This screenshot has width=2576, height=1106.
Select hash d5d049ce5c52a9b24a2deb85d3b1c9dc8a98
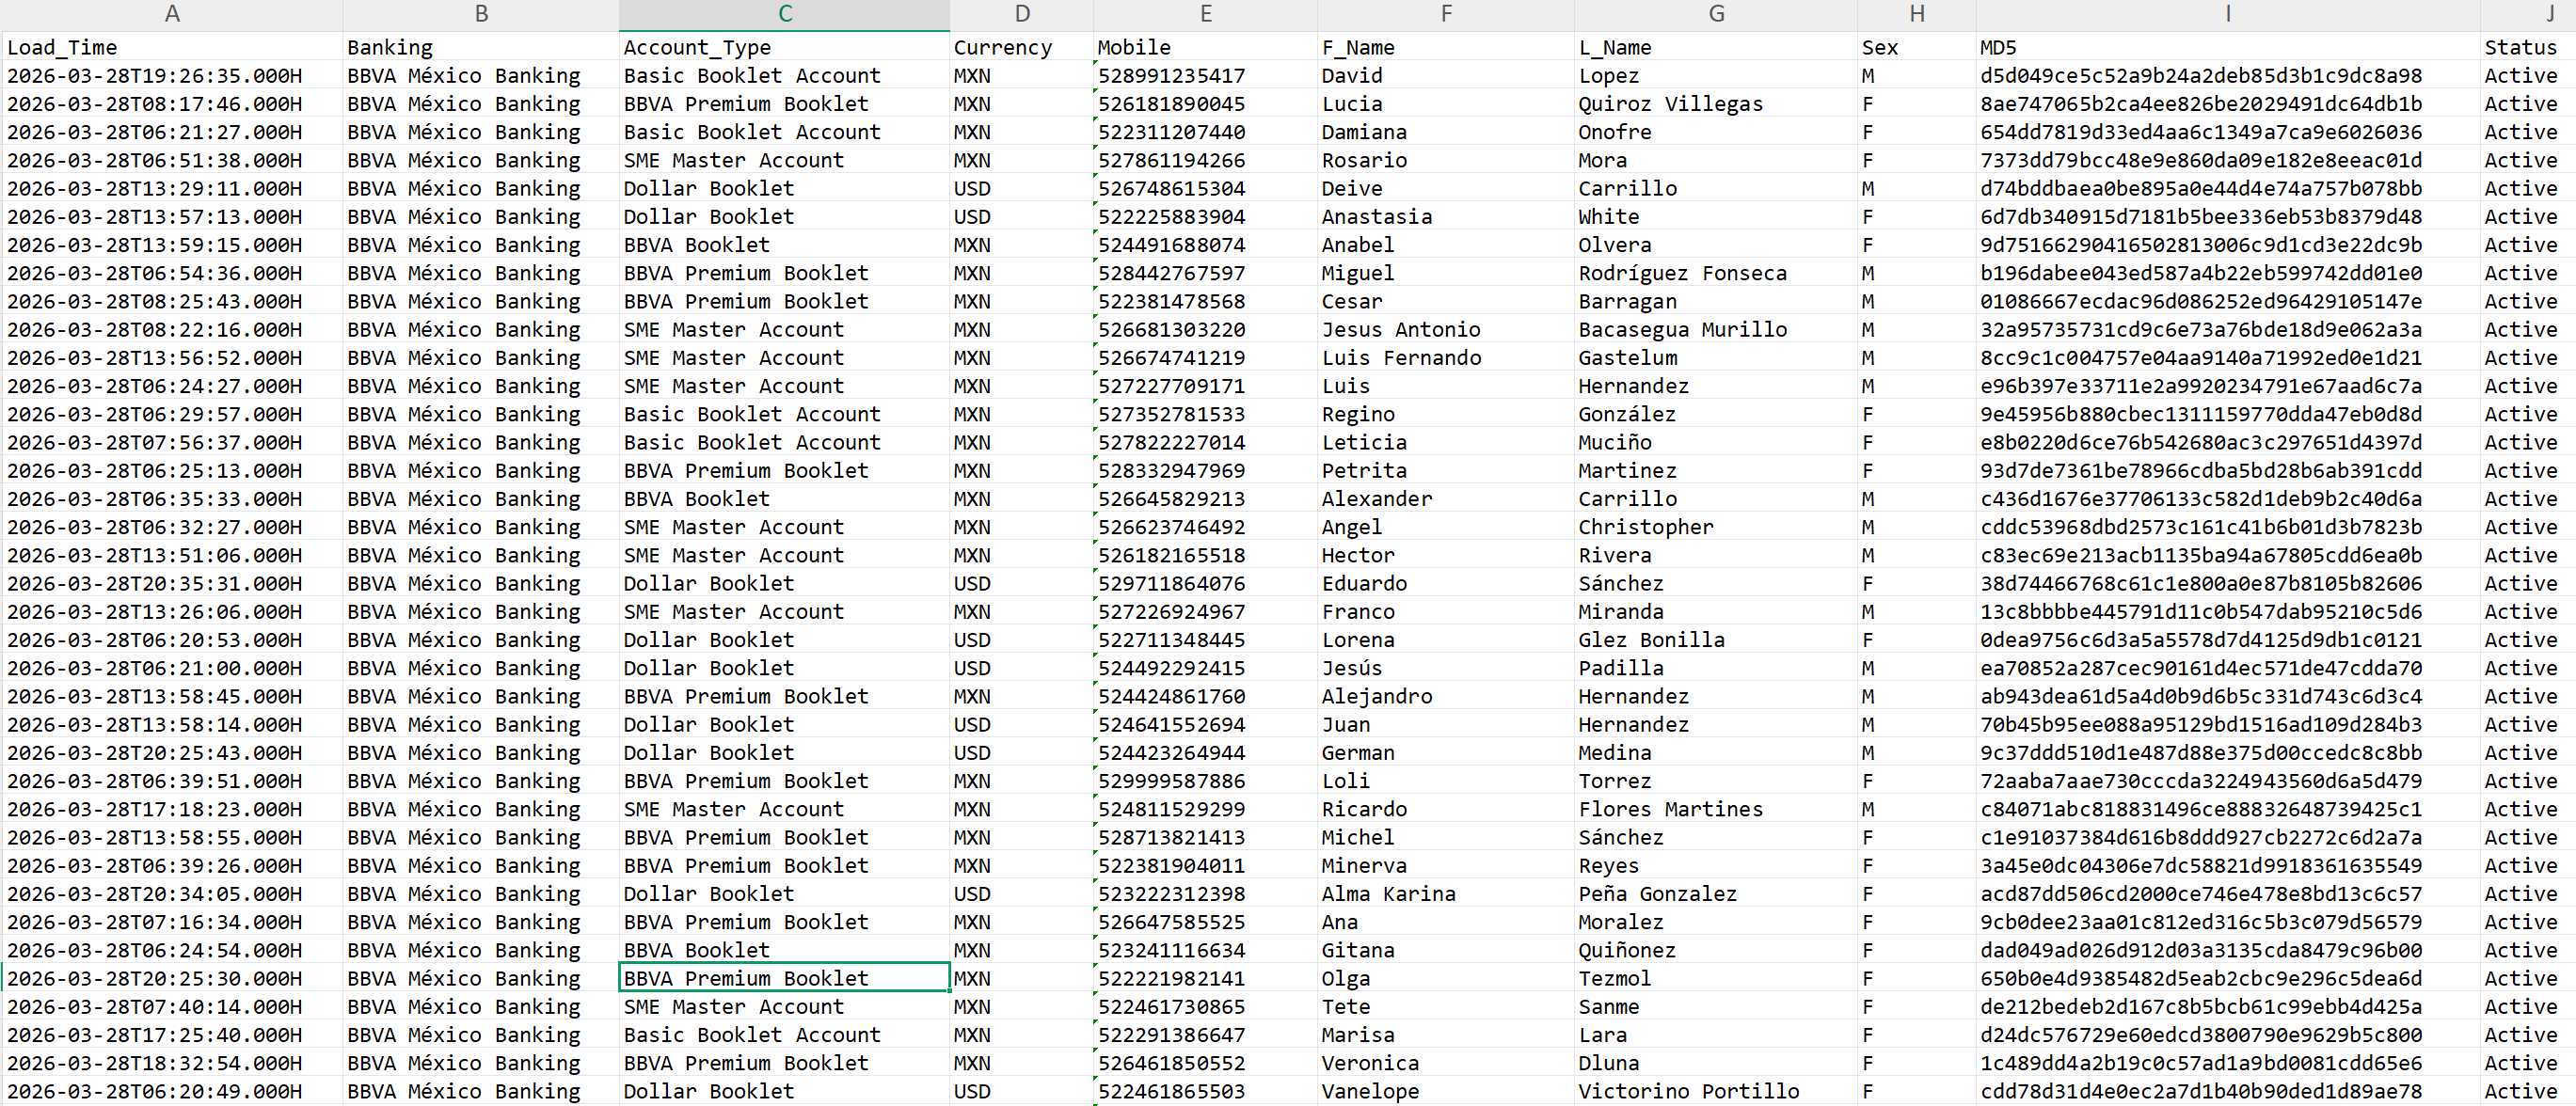(x=2227, y=76)
